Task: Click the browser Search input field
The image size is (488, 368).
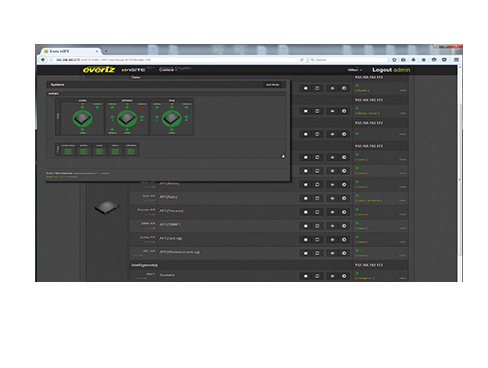Action: pos(348,60)
